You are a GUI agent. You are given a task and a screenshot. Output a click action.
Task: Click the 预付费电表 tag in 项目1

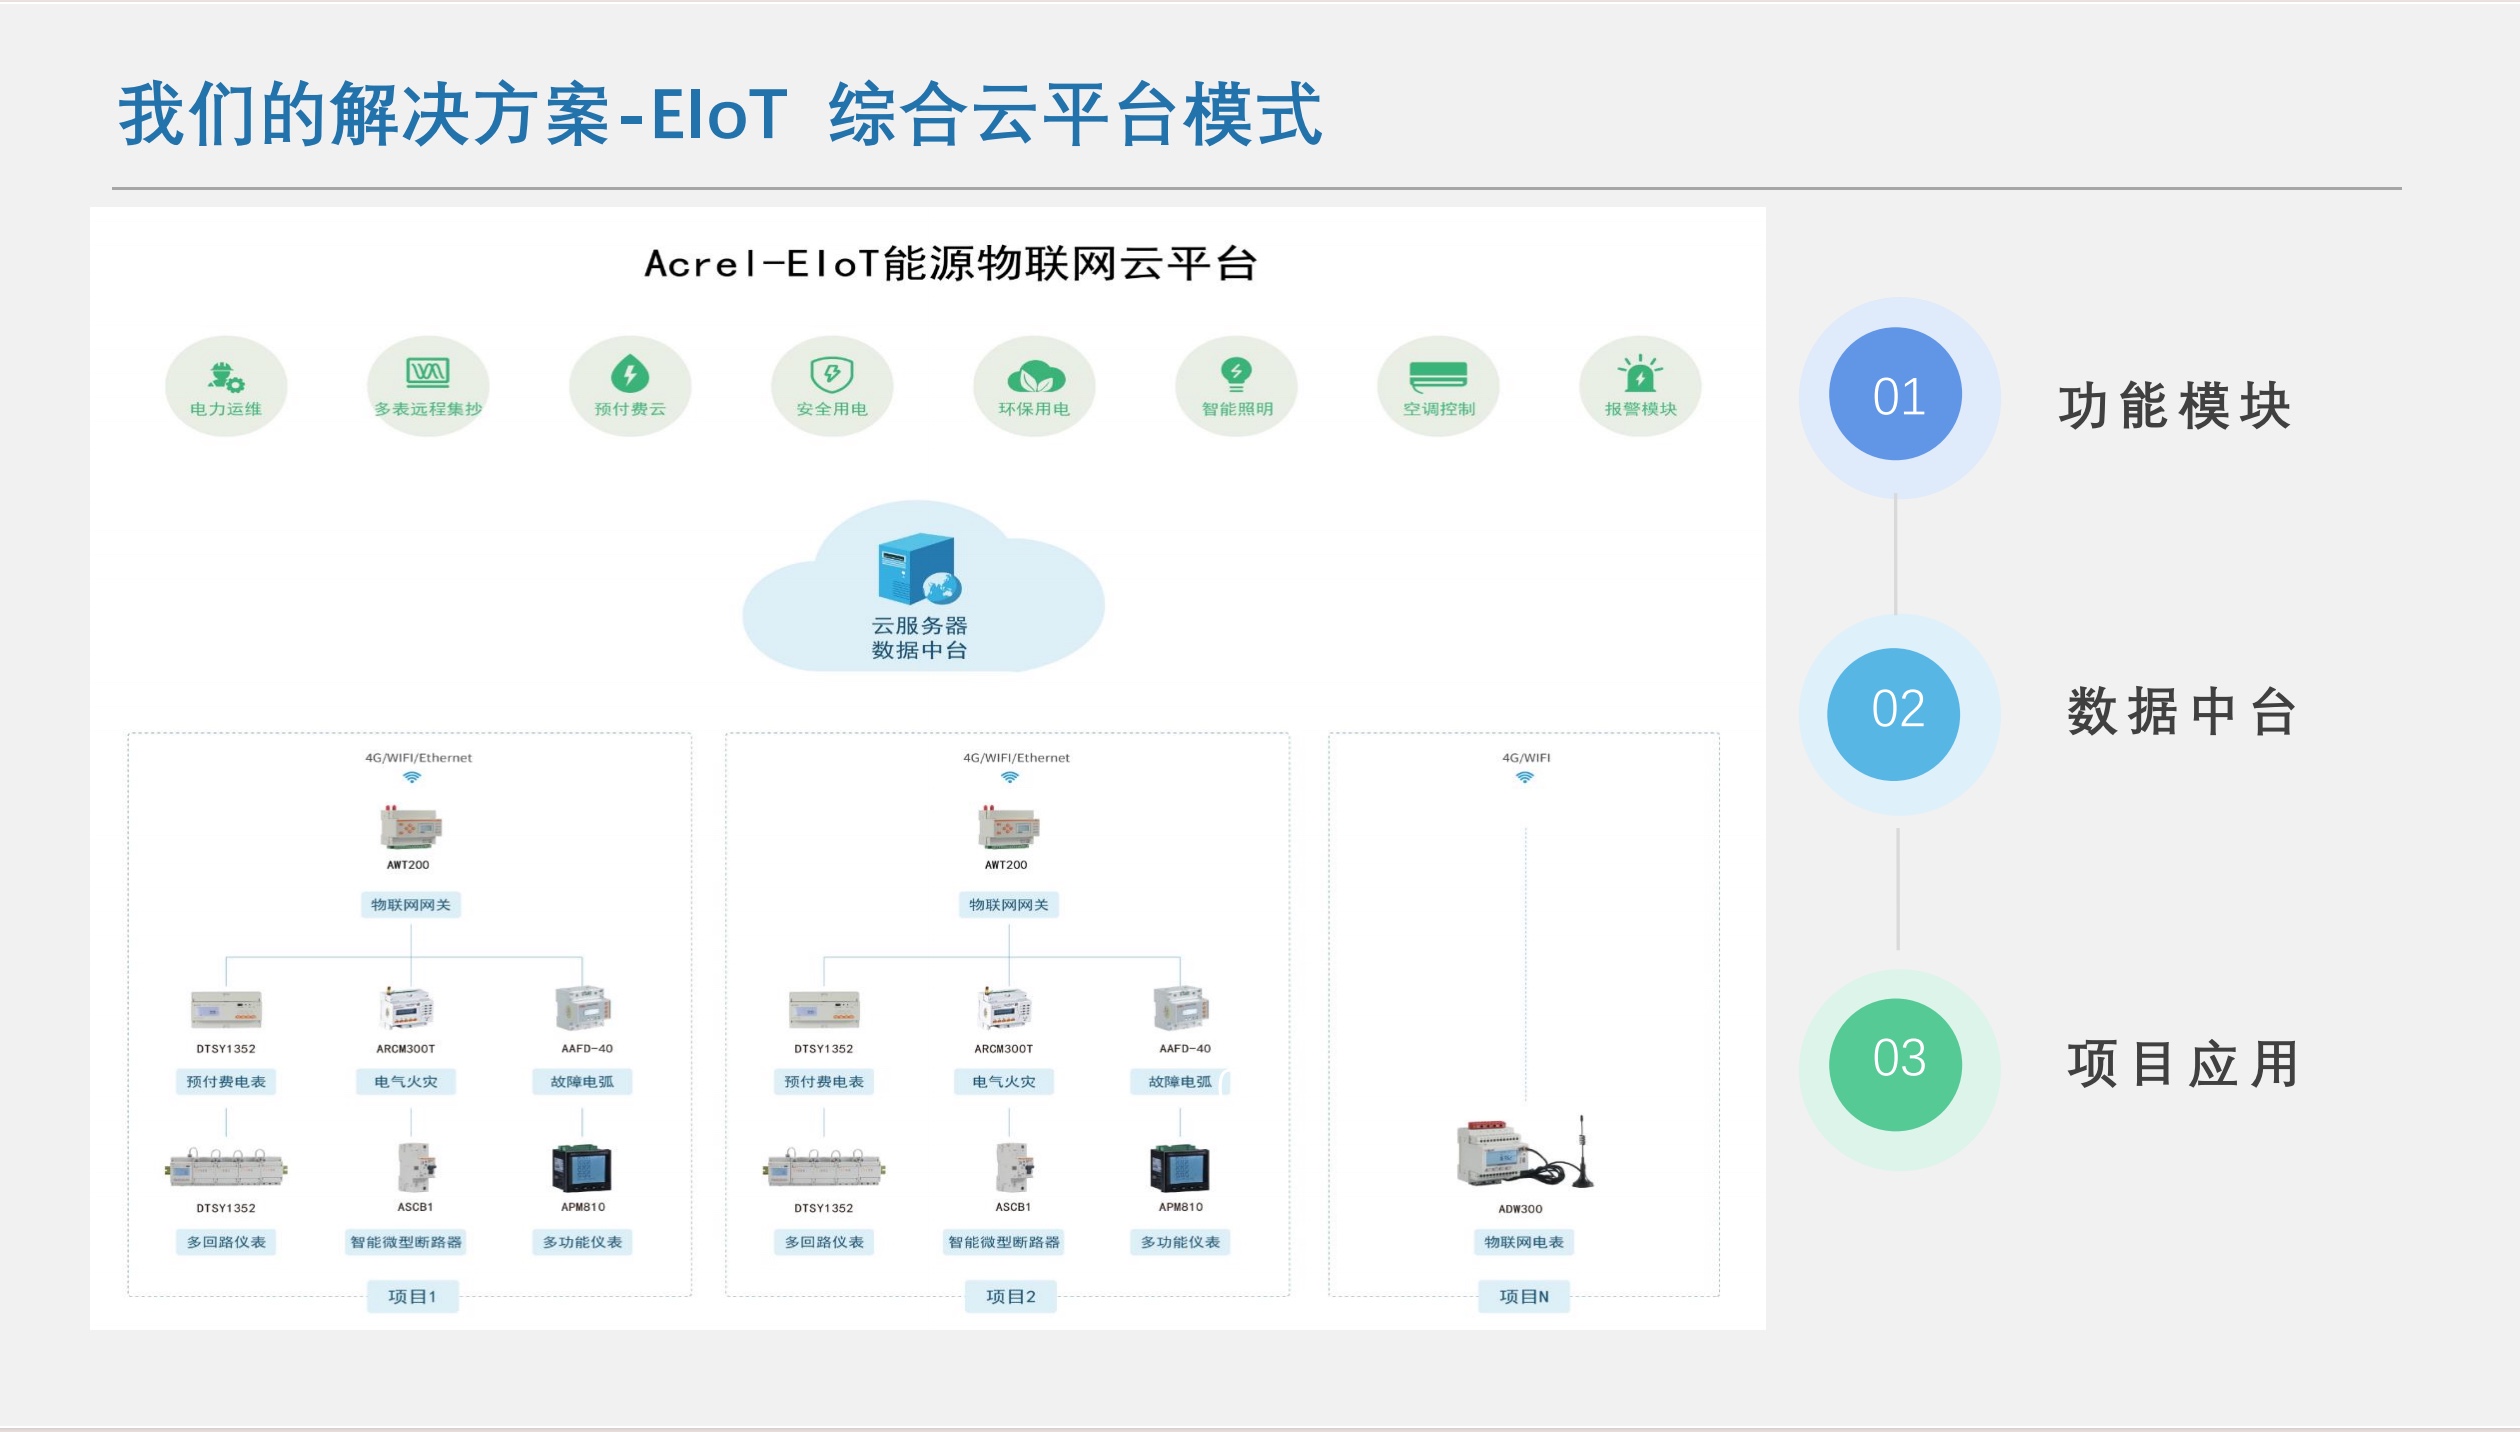(x=226, y=1082)
